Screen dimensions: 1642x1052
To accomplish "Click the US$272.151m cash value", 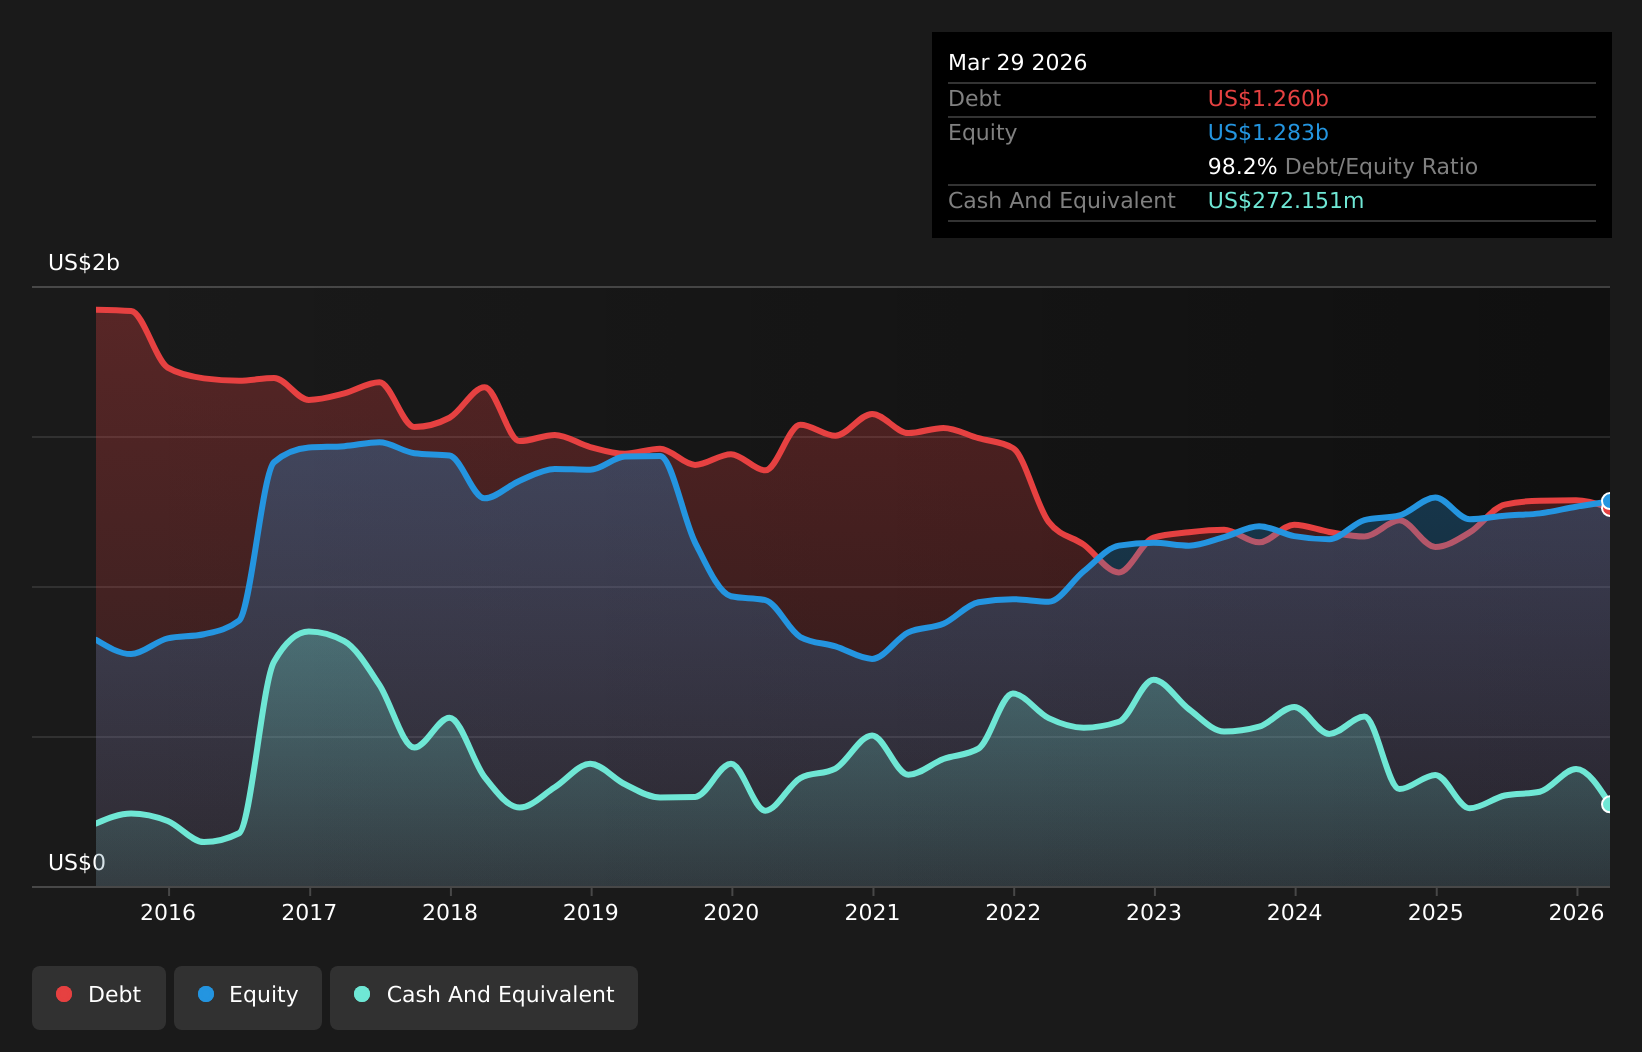I will (x=1286, y=201).
